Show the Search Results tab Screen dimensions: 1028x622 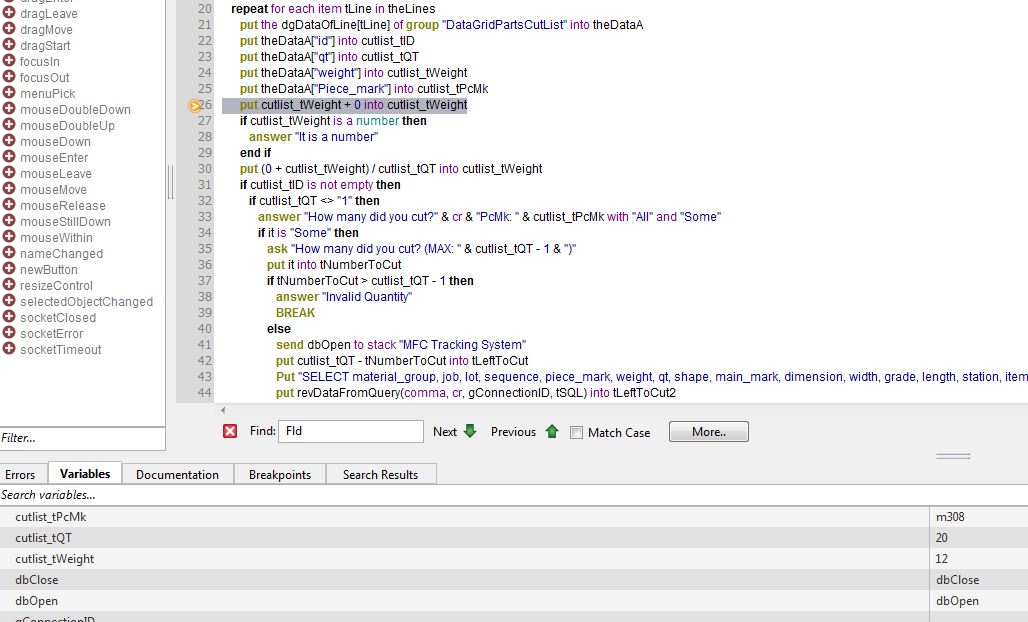click(380, 474)
